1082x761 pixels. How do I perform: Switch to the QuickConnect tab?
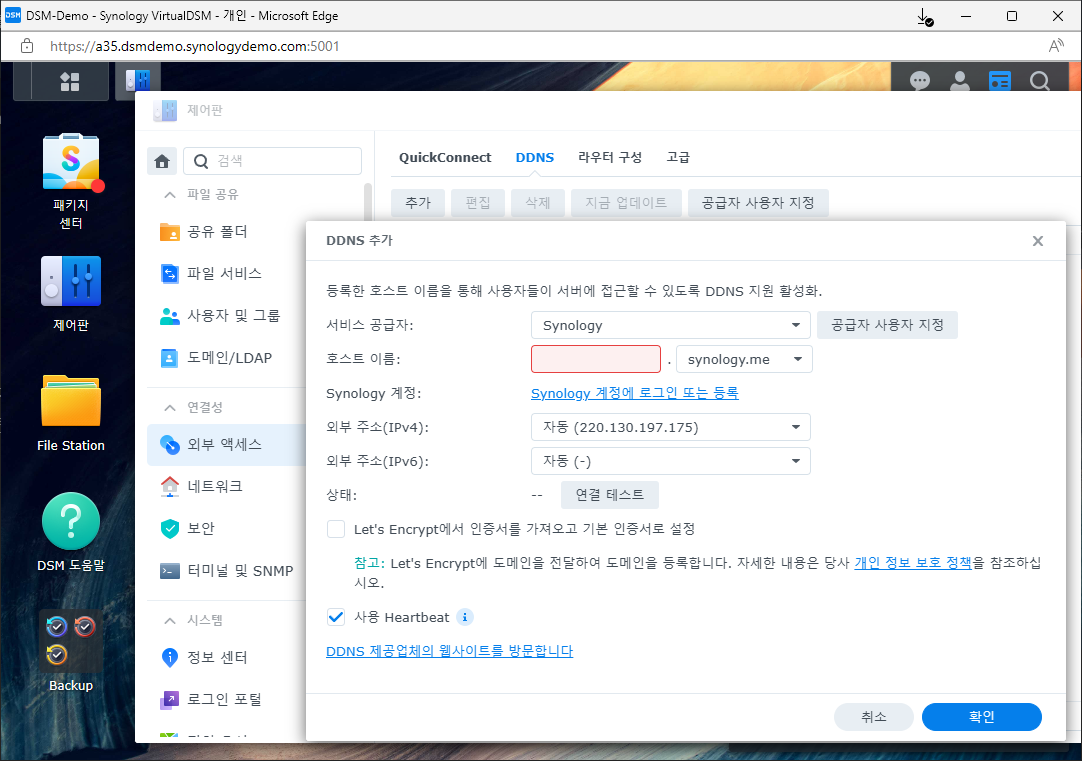445,157
